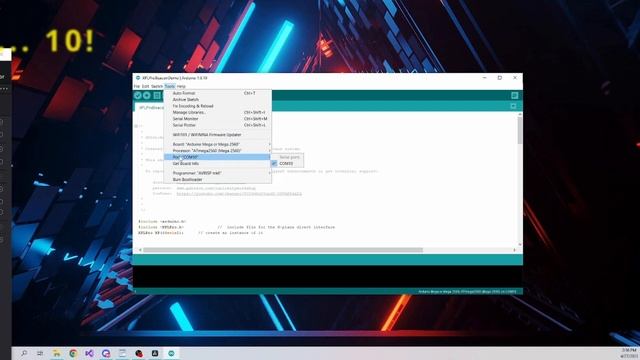Click the New sketch toolbar icon
640x360 pixels.
pyautogui.click(x=157, y=96)
